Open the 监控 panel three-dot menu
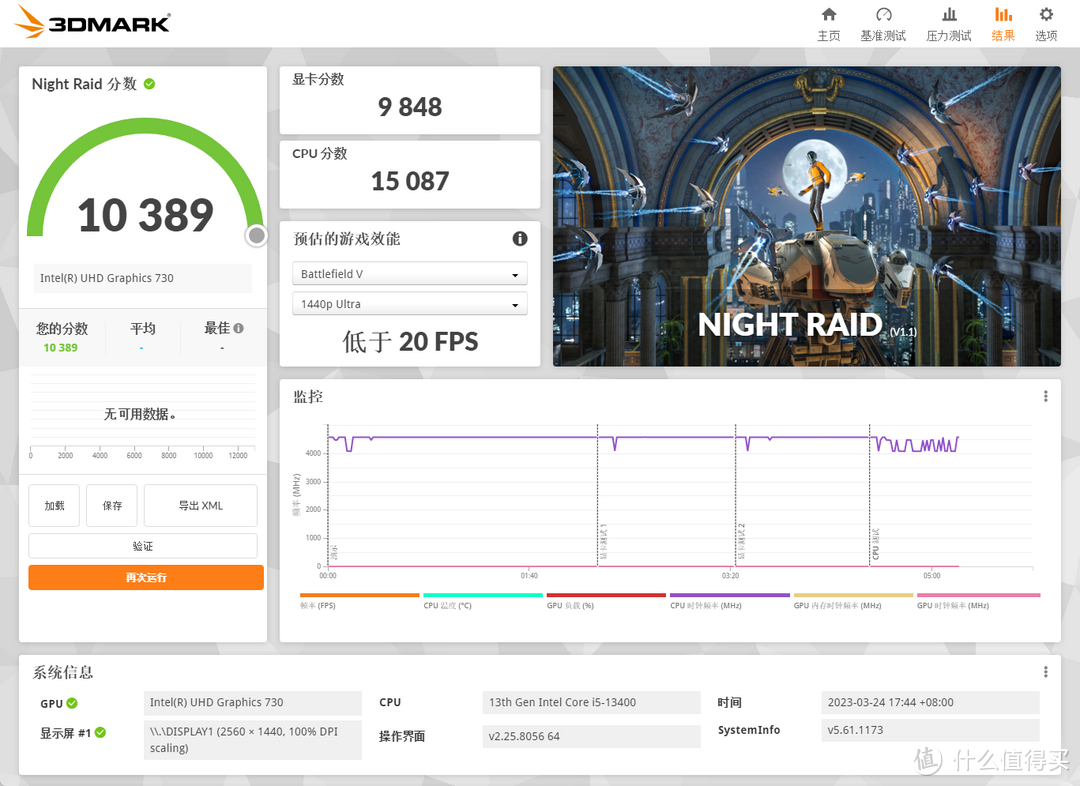Screen dimensions: 1080x786 pyautogui.click(x=1046, y=396)
